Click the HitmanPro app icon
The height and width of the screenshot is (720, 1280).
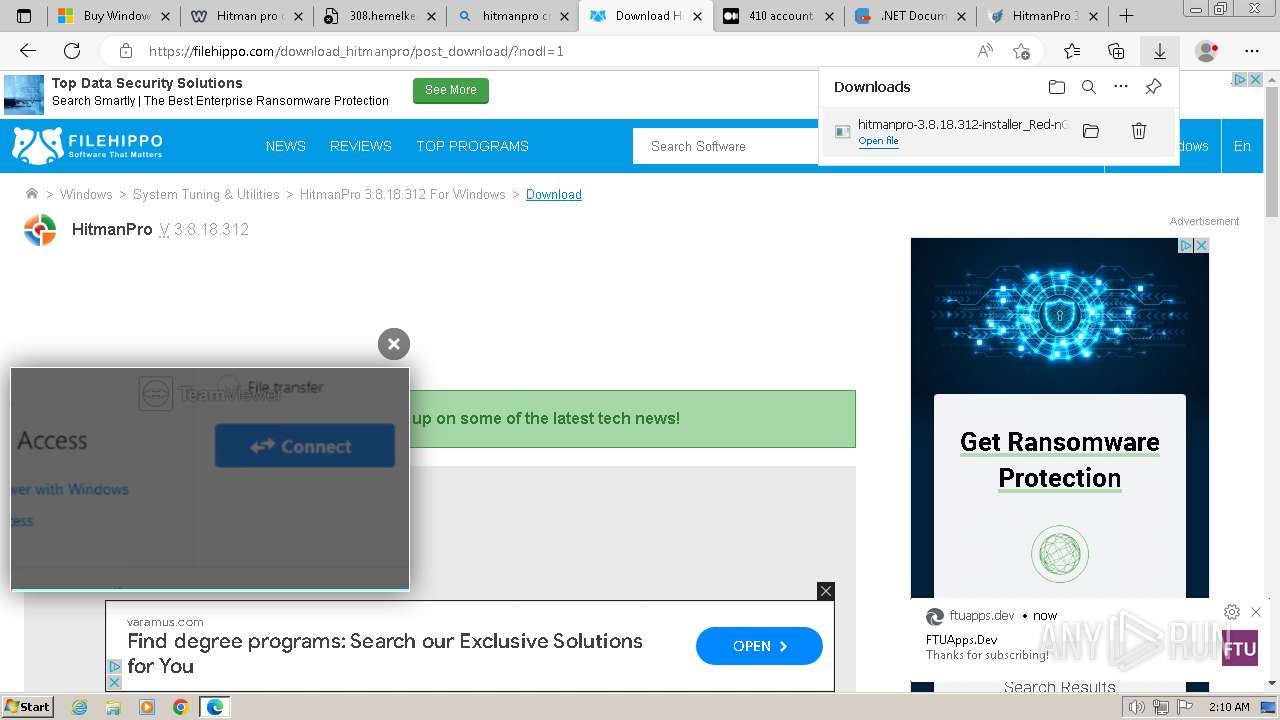coord(40,230)
